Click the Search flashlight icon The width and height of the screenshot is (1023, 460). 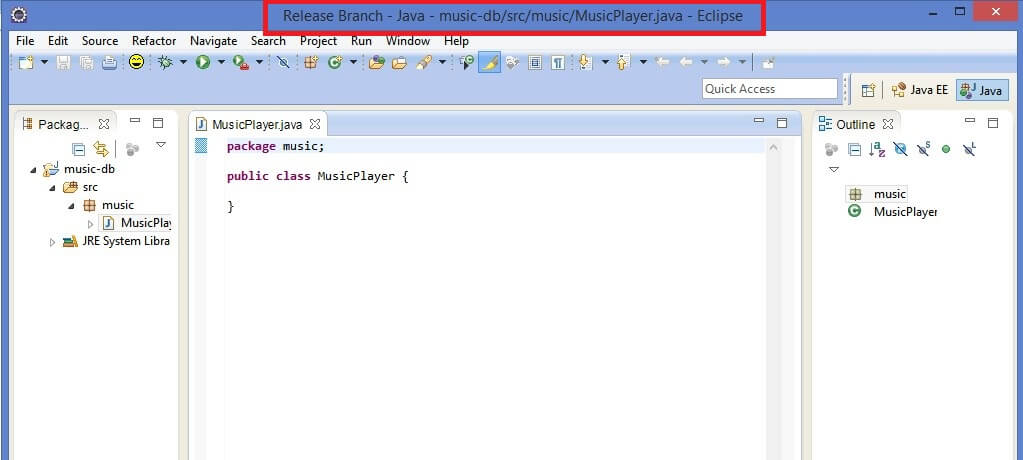click(424, 63)
